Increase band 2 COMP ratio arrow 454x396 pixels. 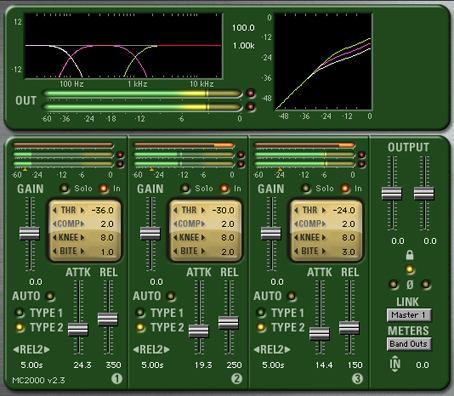(203, 224)
